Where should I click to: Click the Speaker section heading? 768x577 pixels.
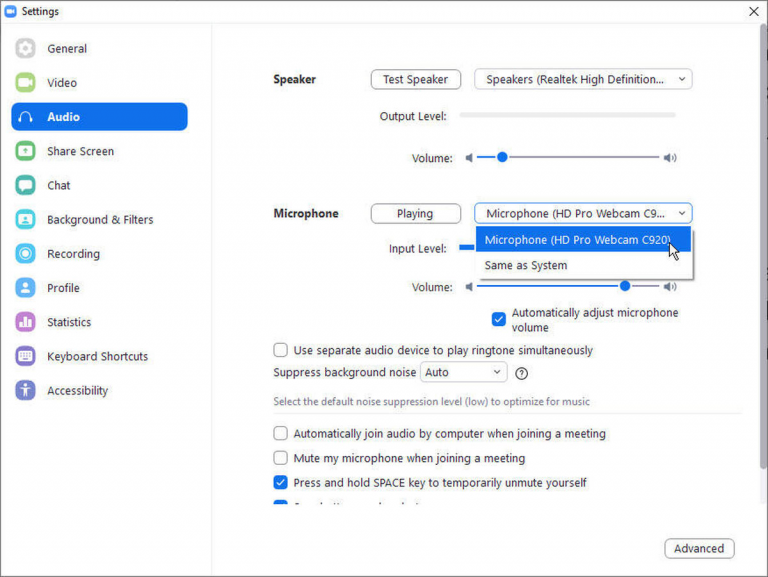pos(294,79)
